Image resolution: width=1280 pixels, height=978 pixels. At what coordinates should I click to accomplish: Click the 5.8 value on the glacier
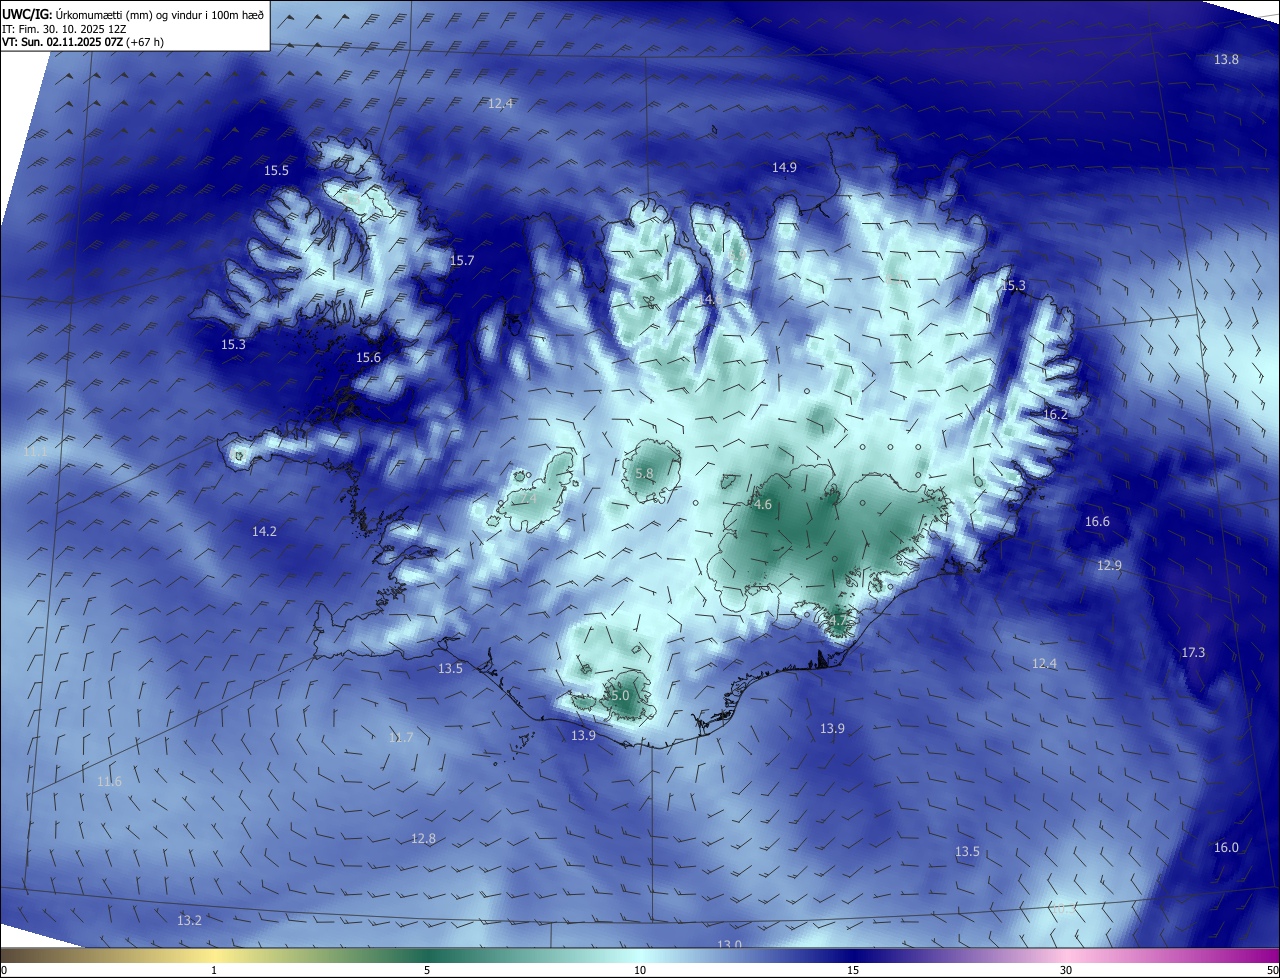pos(644,473)
